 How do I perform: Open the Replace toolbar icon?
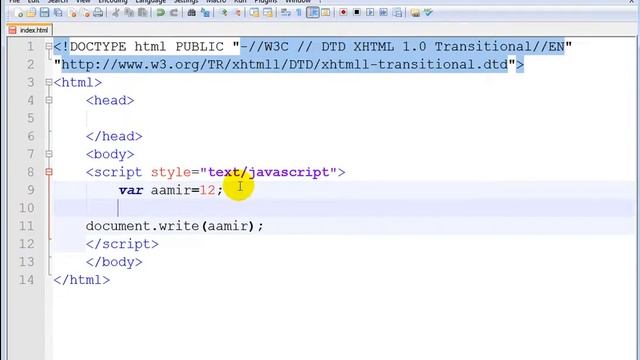tap(205, 13)
